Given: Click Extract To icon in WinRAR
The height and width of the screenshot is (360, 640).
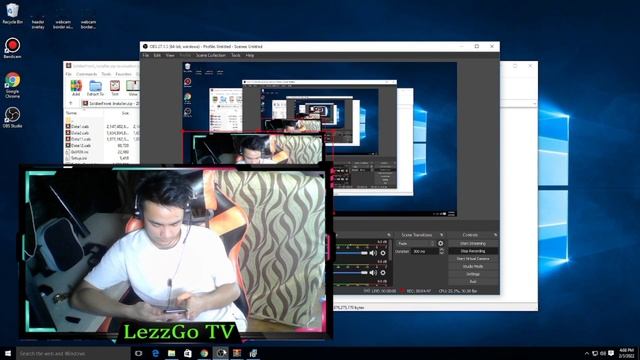Looking at the screenshot, I should (x=95, y=88).
